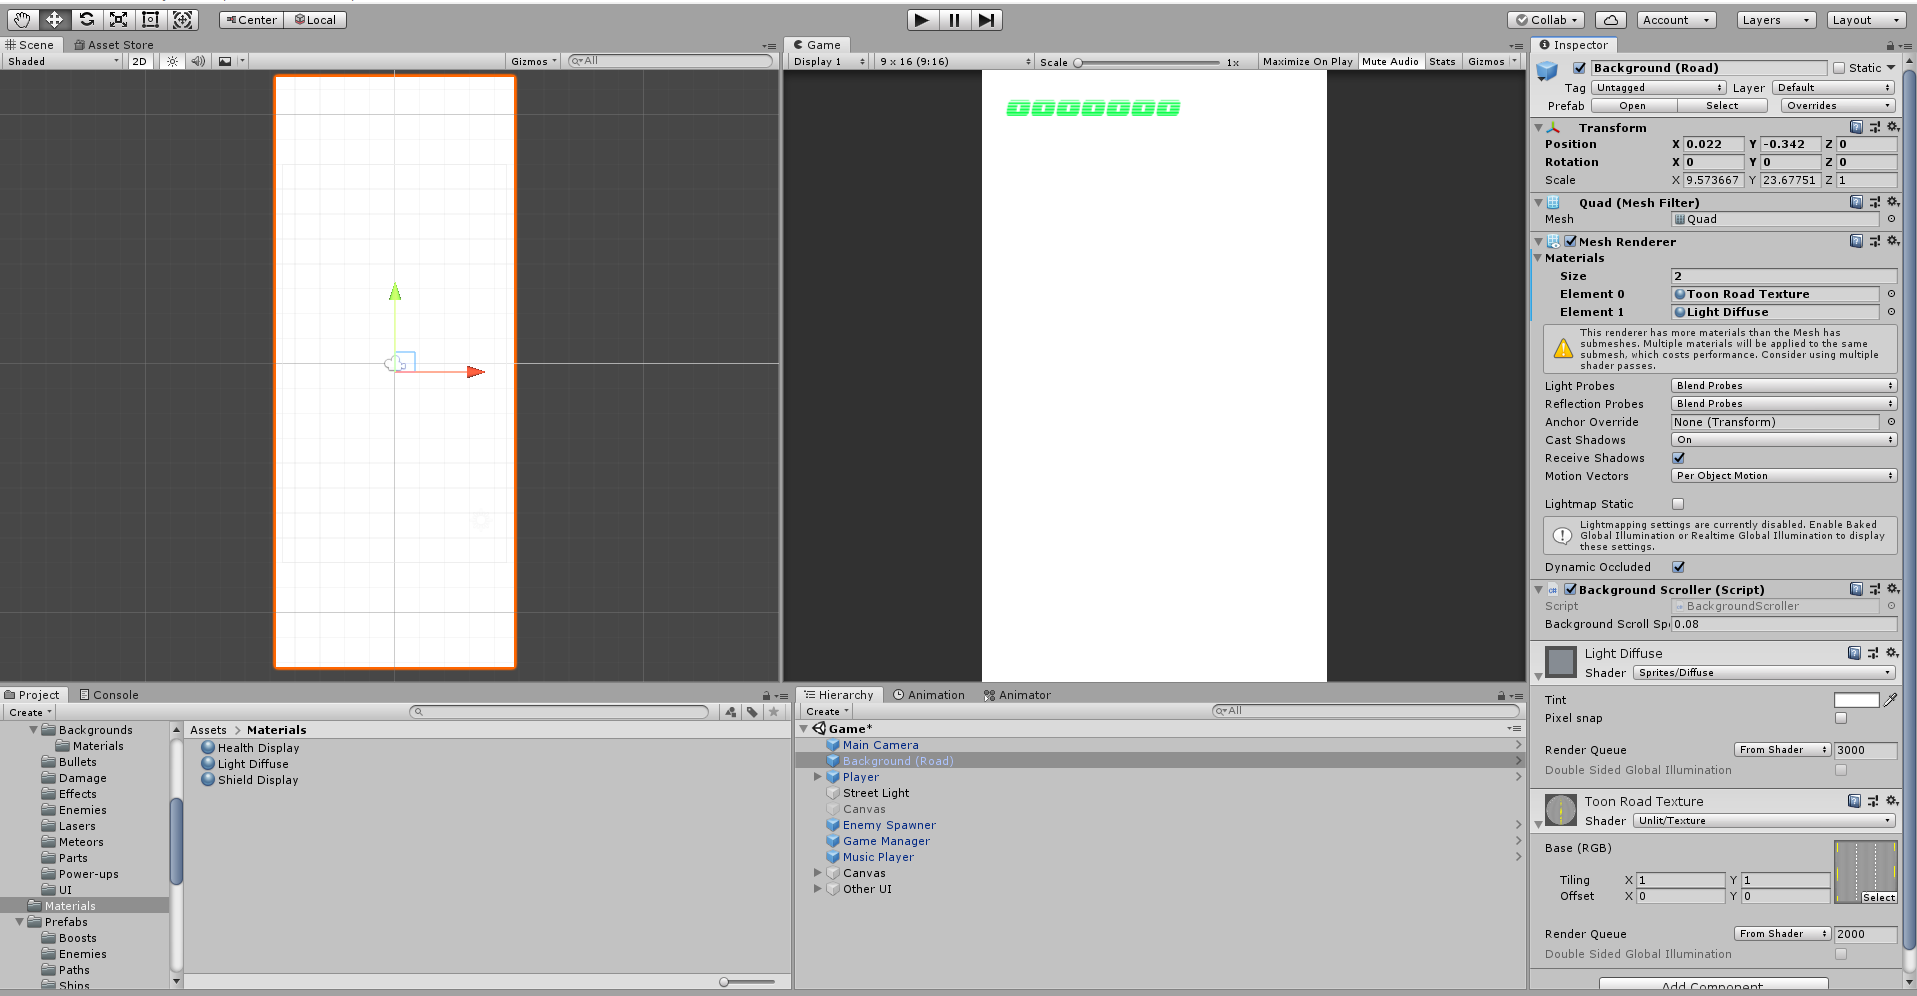Toggle scene audio speaker icon
The height and width of the screenshot is (996, 1917).
(x=198, y=61)
